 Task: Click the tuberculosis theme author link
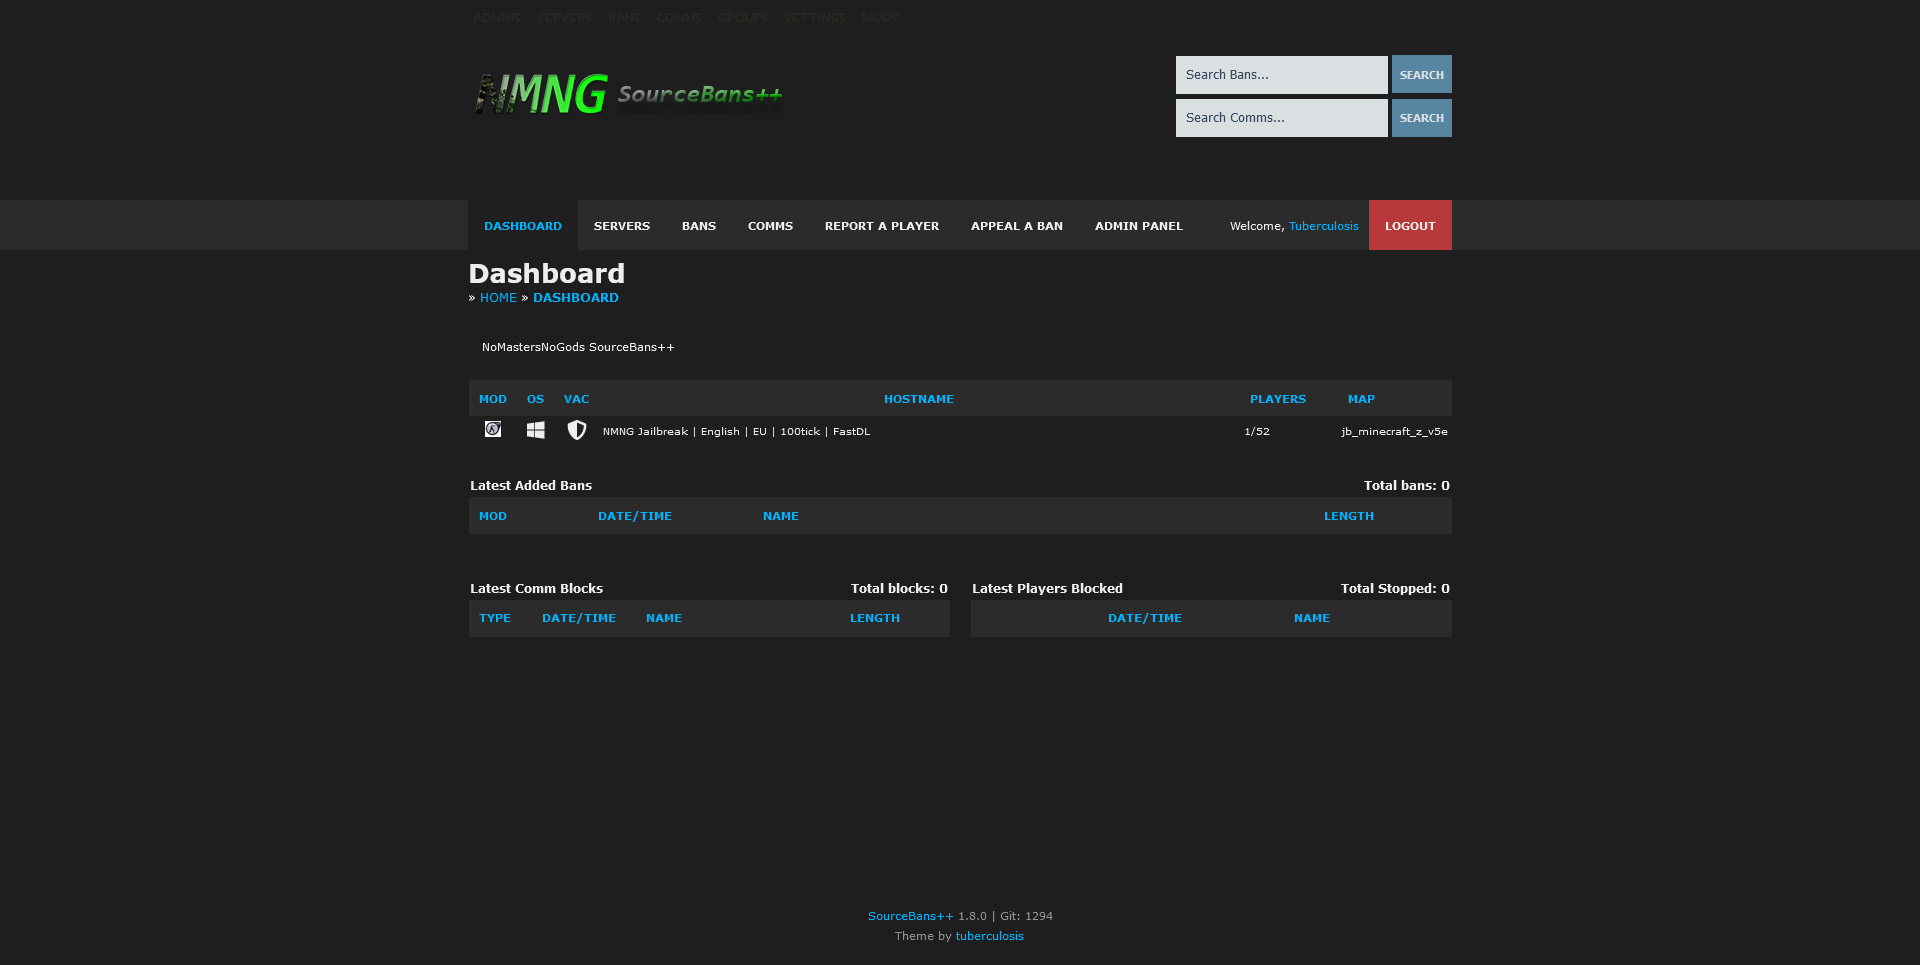click(x=990, y=936)
